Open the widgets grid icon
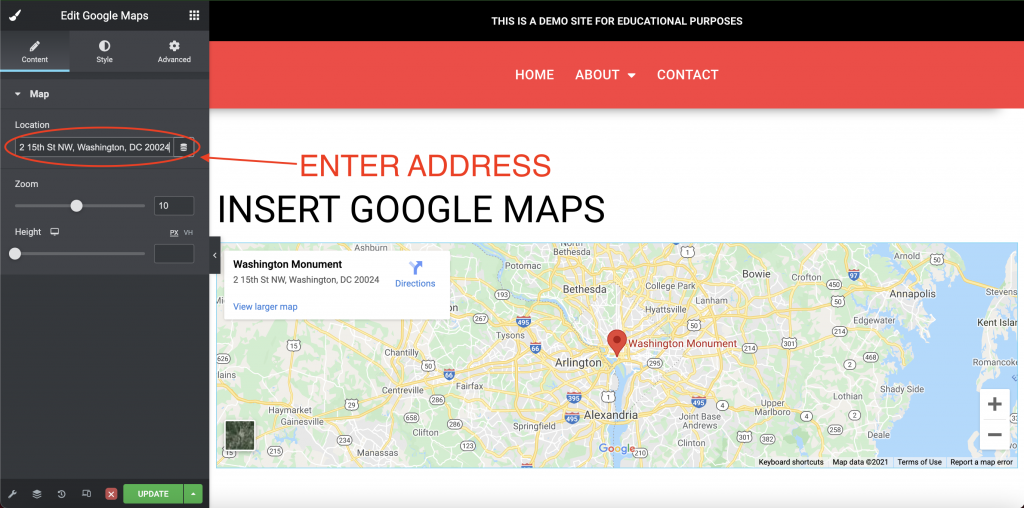 pyautogui.click(x=194, y=16)
